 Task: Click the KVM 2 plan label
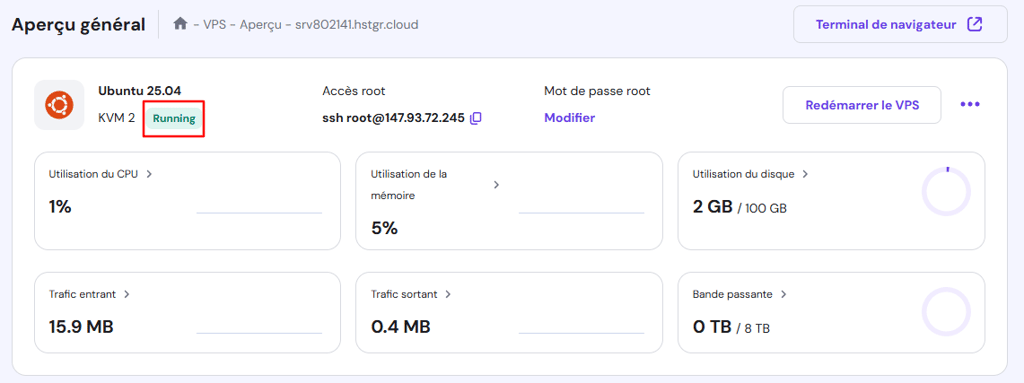click(116, 118)
